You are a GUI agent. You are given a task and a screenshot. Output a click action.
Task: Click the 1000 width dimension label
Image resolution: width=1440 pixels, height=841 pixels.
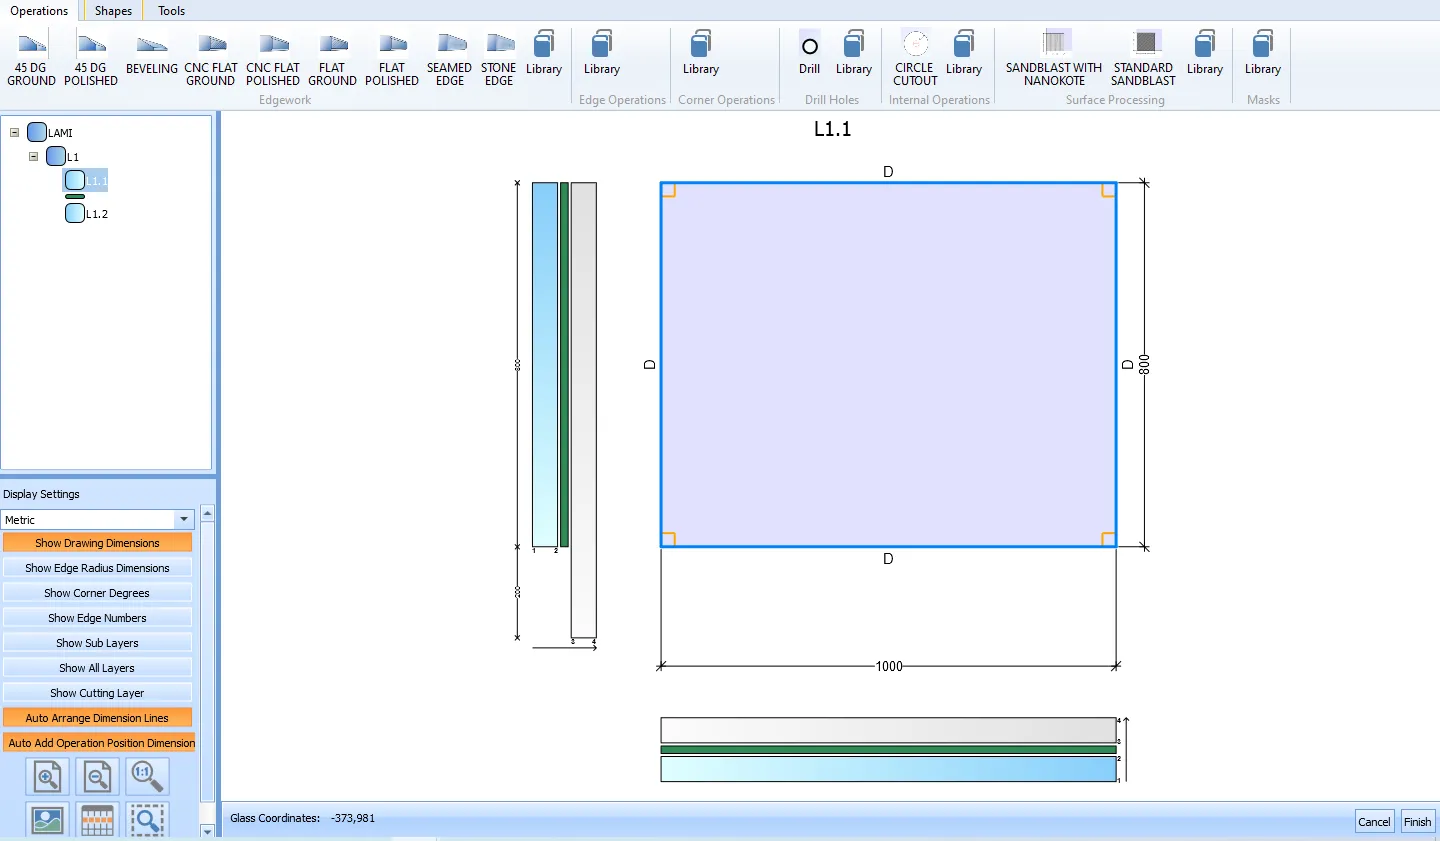[889, 666]
